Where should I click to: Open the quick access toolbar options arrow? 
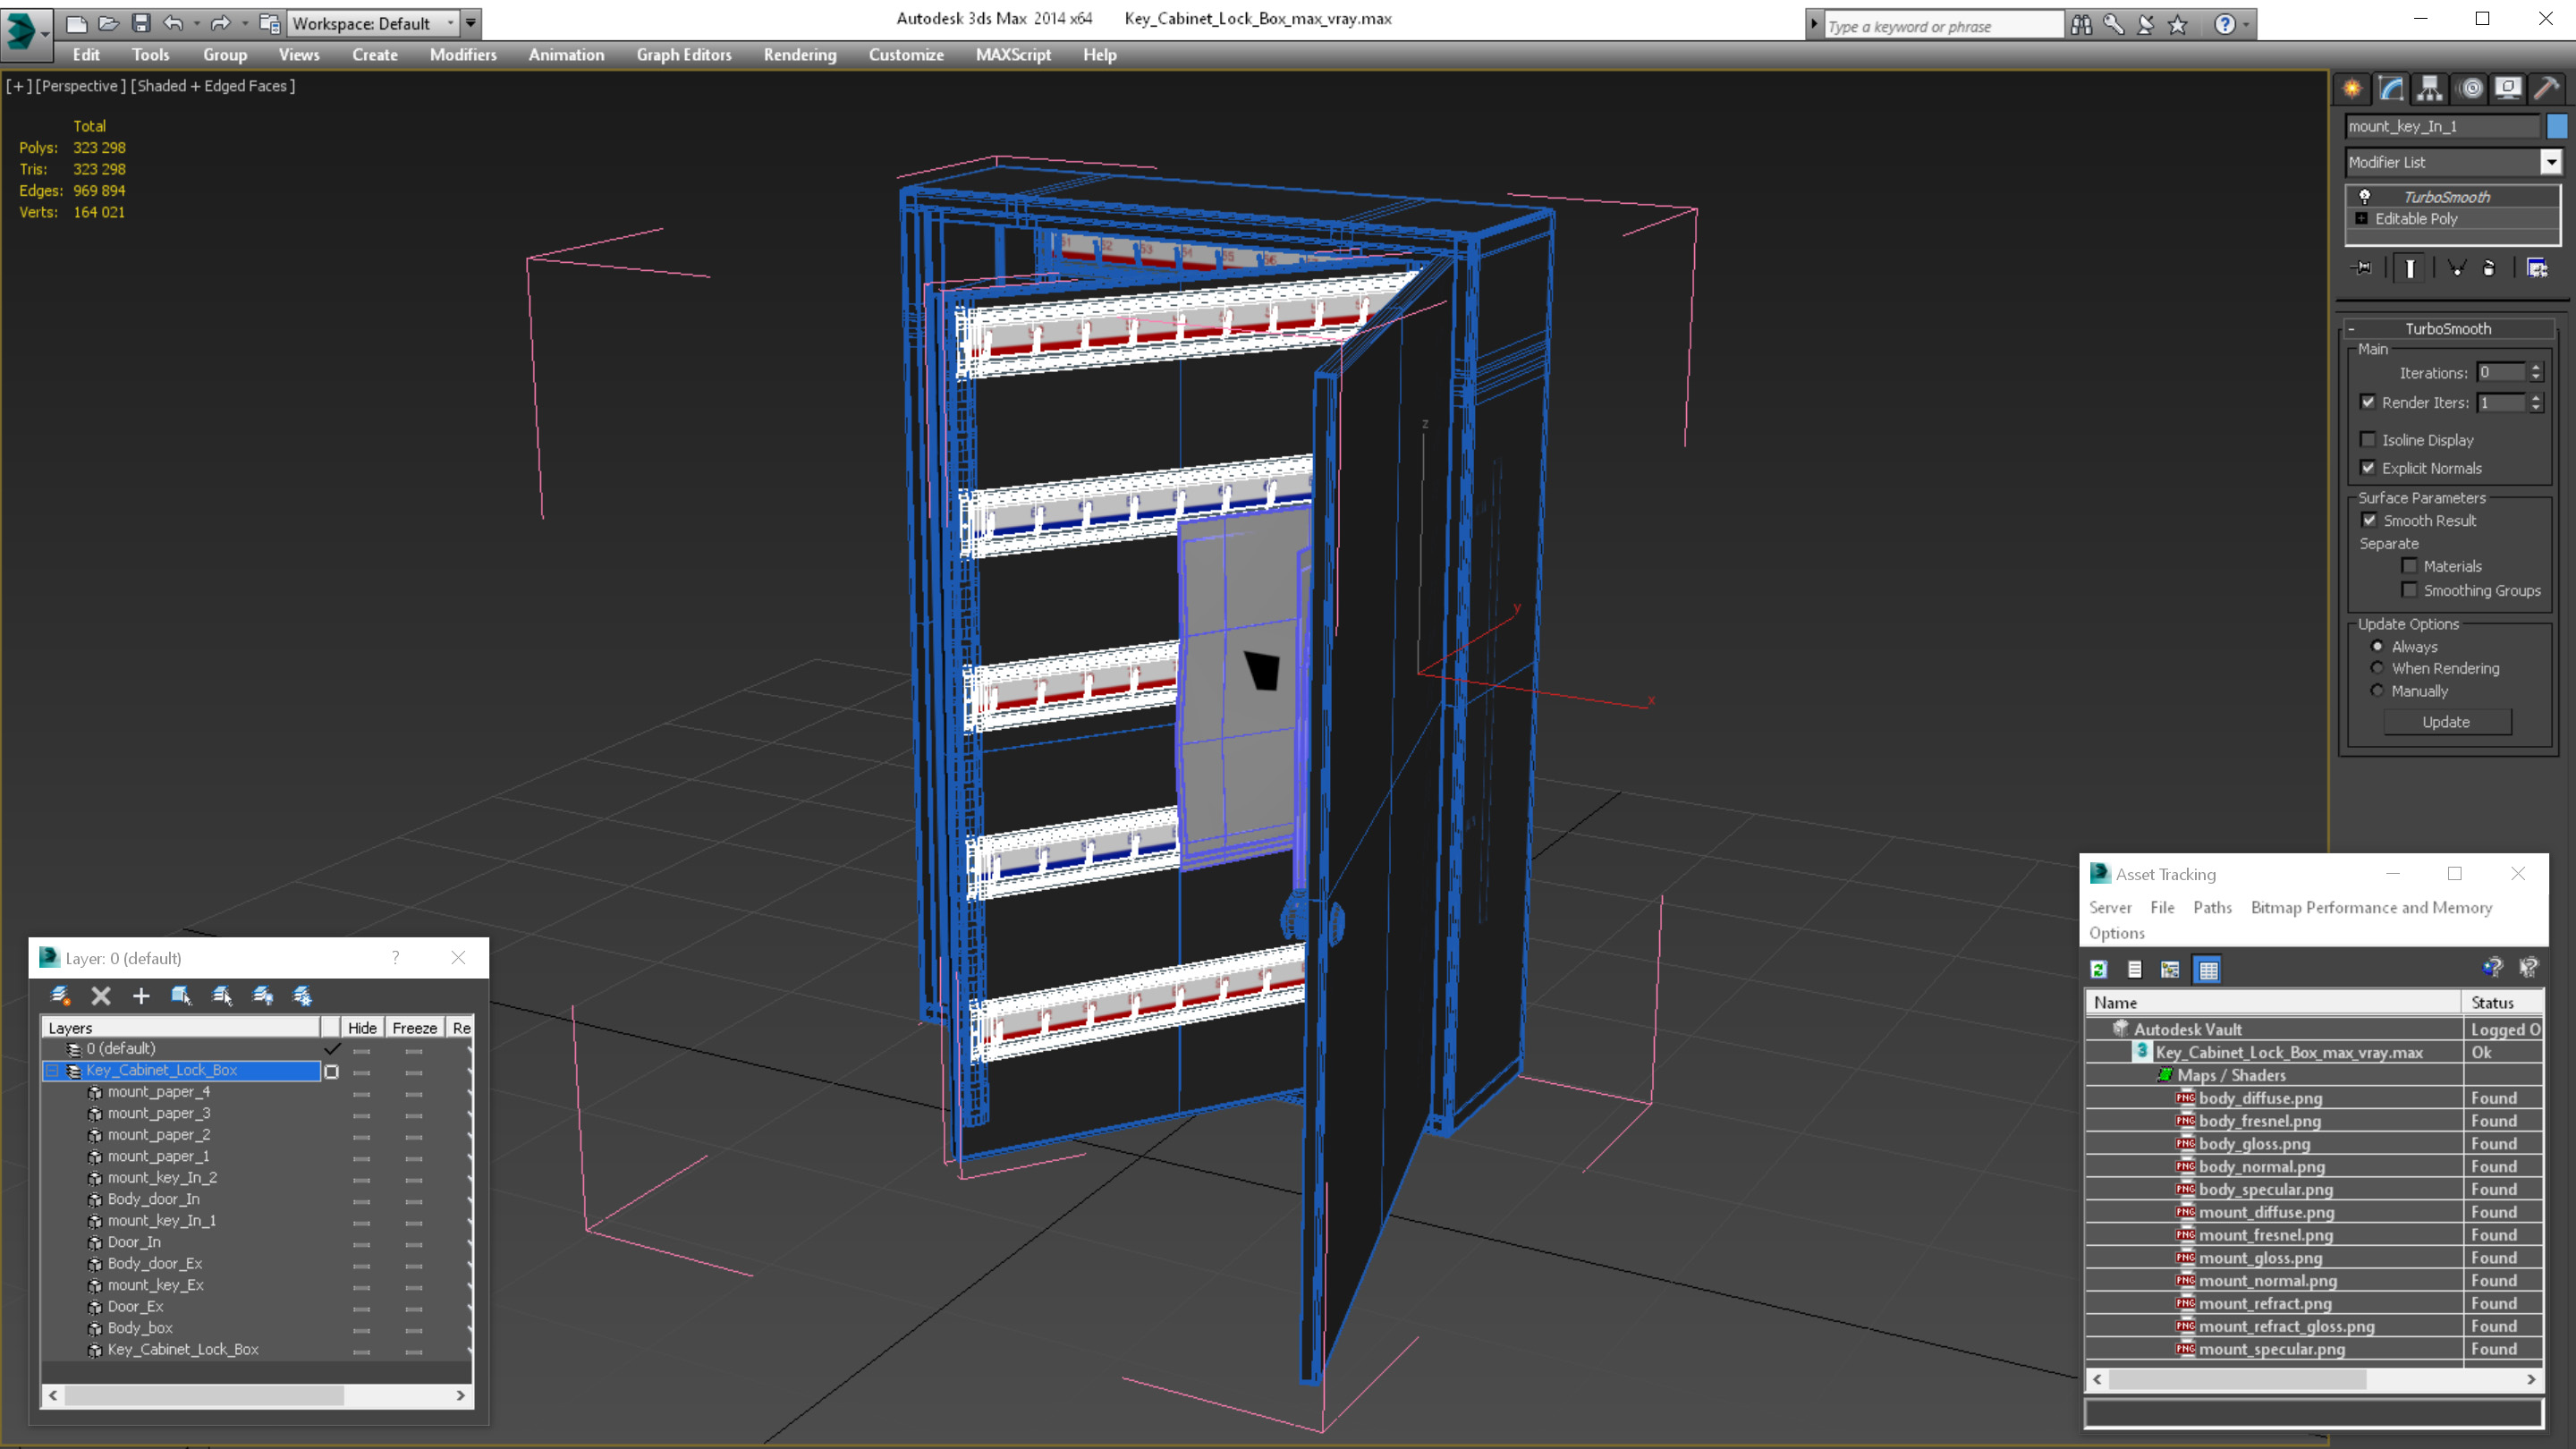471,23
